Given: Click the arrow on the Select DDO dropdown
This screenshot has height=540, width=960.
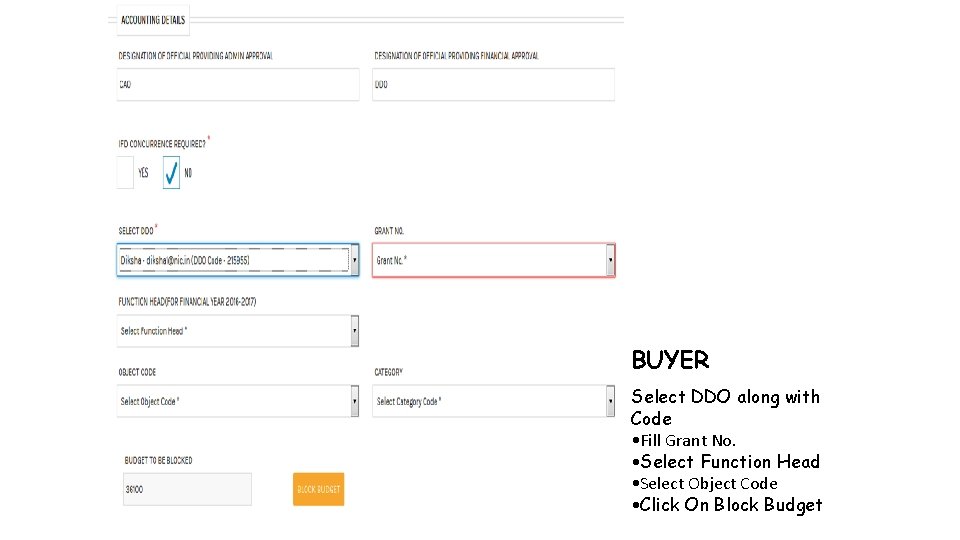Looking at the screenshot, I should 354,260.
